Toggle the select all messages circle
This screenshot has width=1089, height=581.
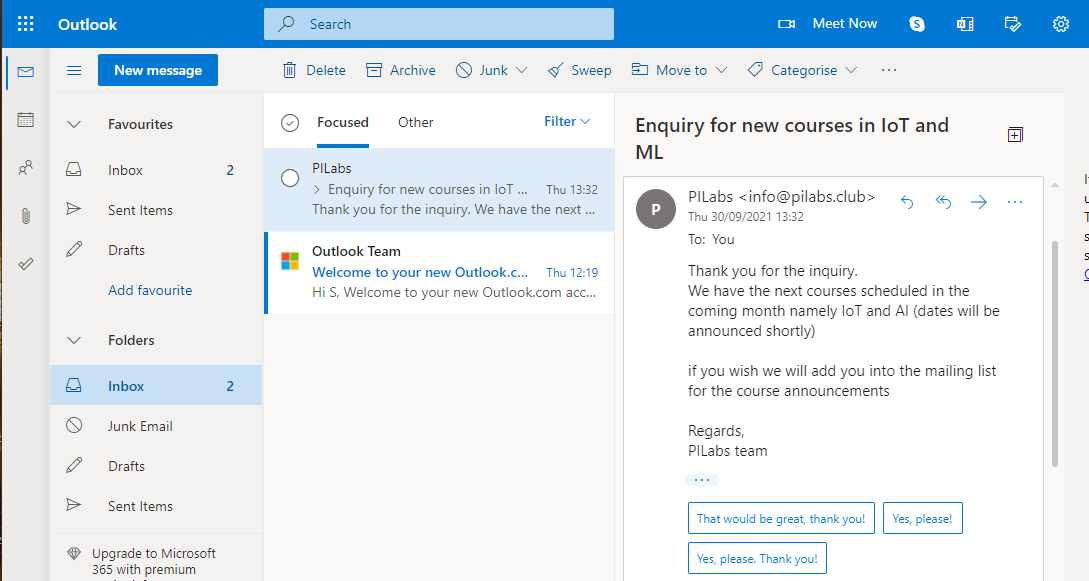click(x=290, y=123)
